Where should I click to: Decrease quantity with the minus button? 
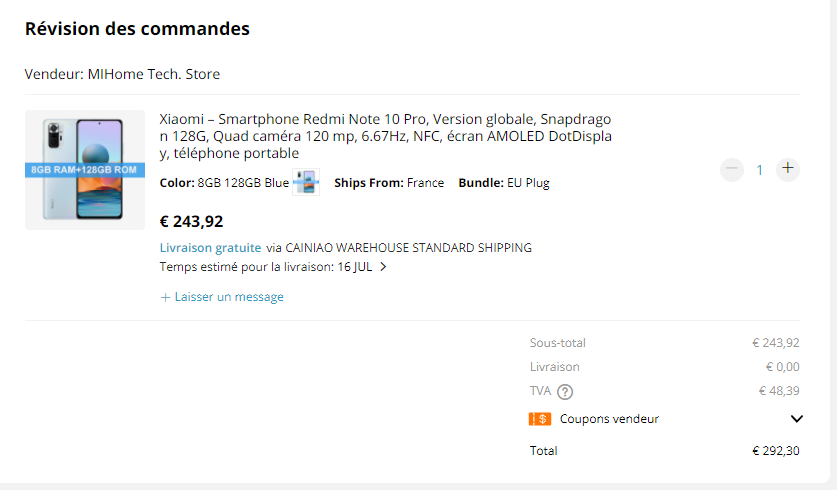(732, 169)
